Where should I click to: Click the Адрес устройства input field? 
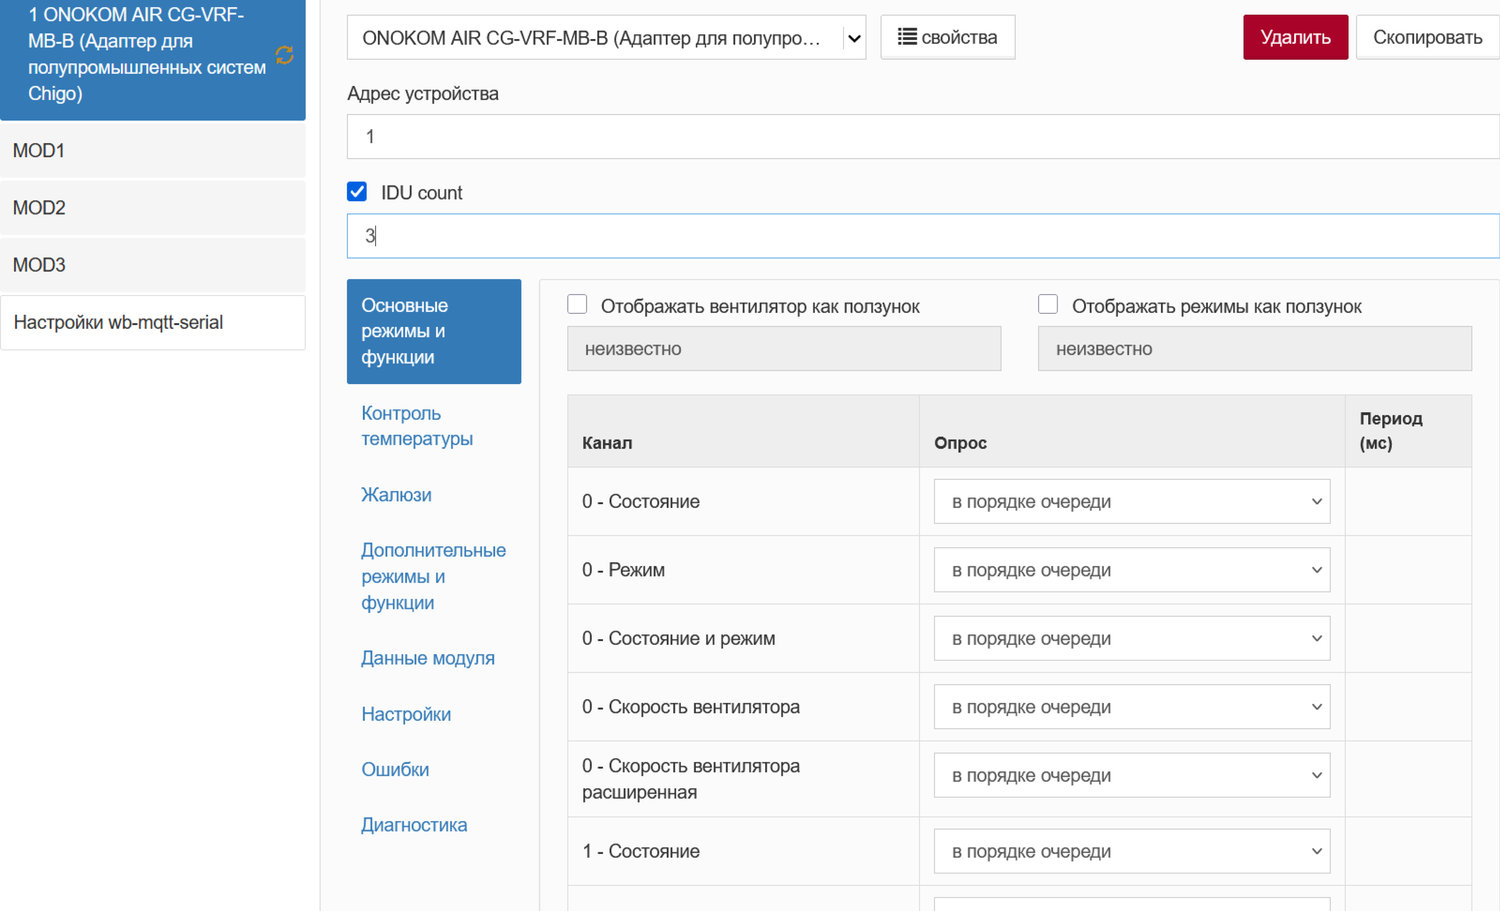(x=920, y=137)
